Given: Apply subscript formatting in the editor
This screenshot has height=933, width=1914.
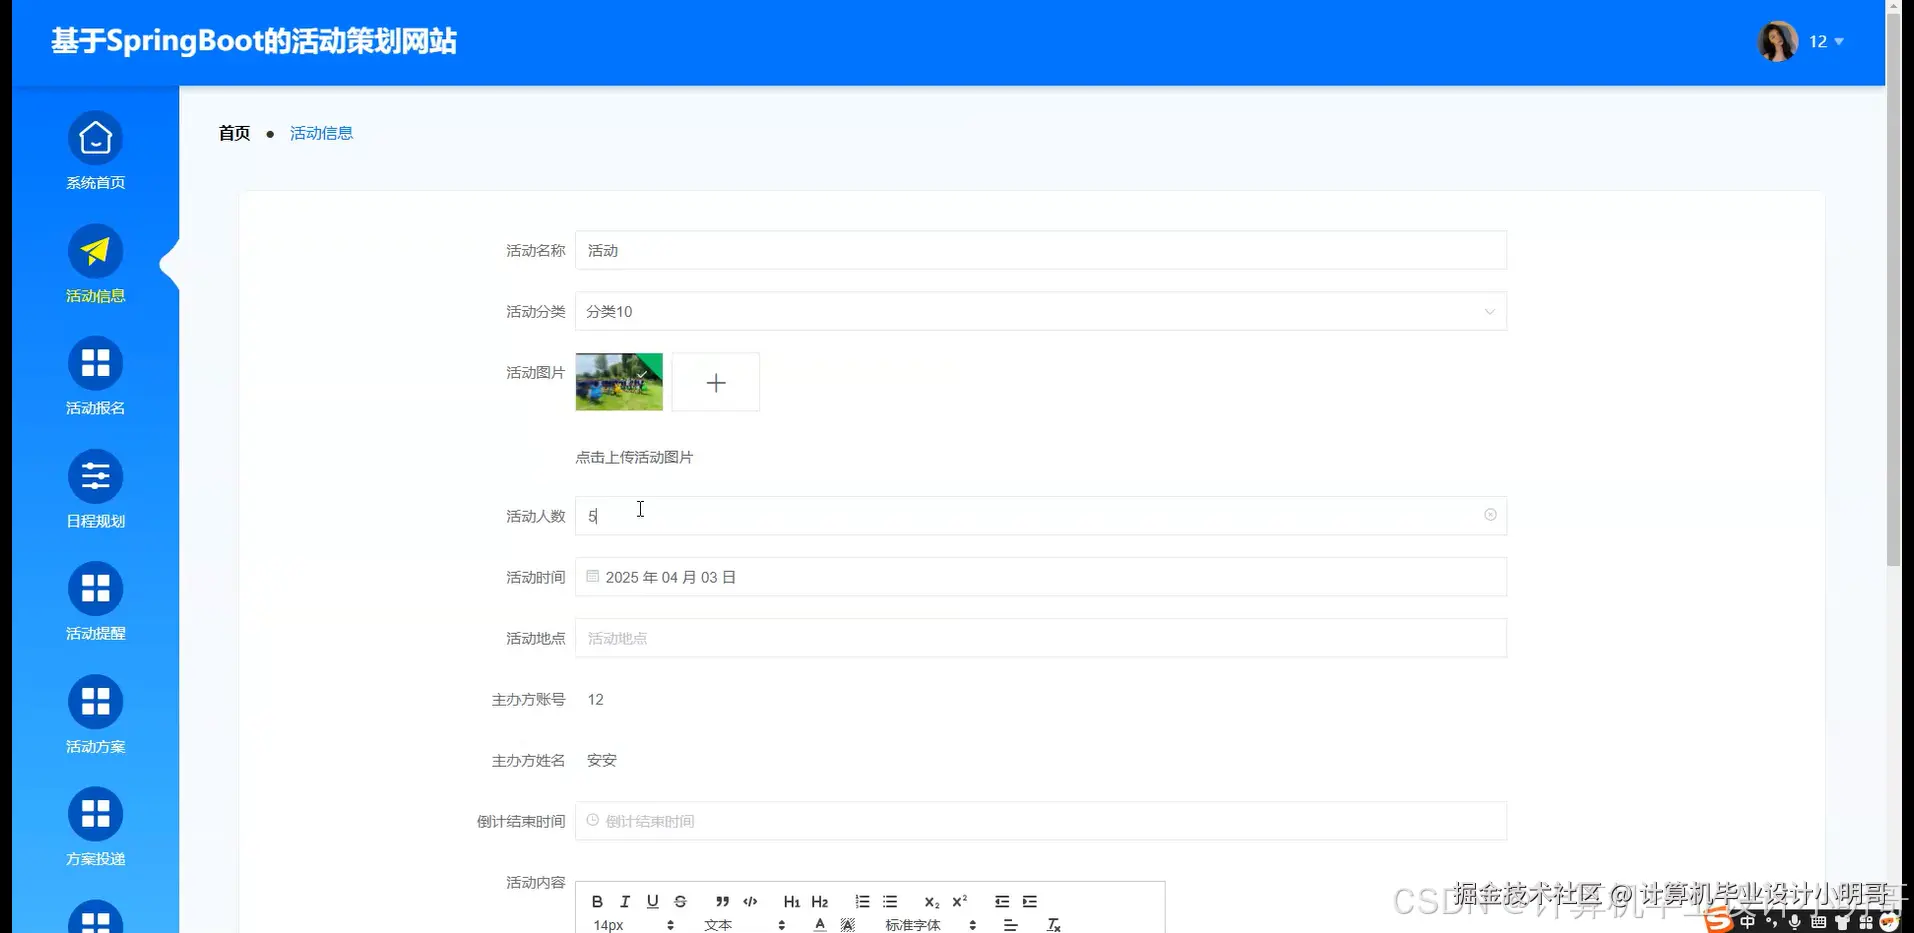Looking at the screenshot, I should [931, 902].
